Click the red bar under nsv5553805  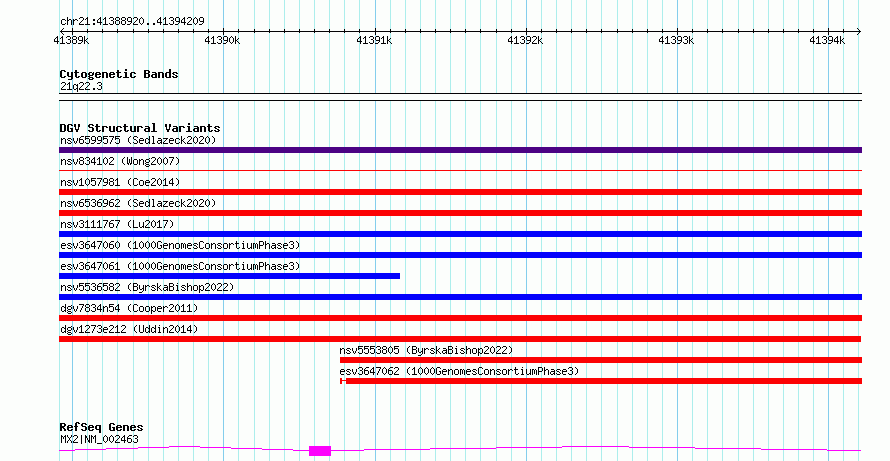click(601, 360)
